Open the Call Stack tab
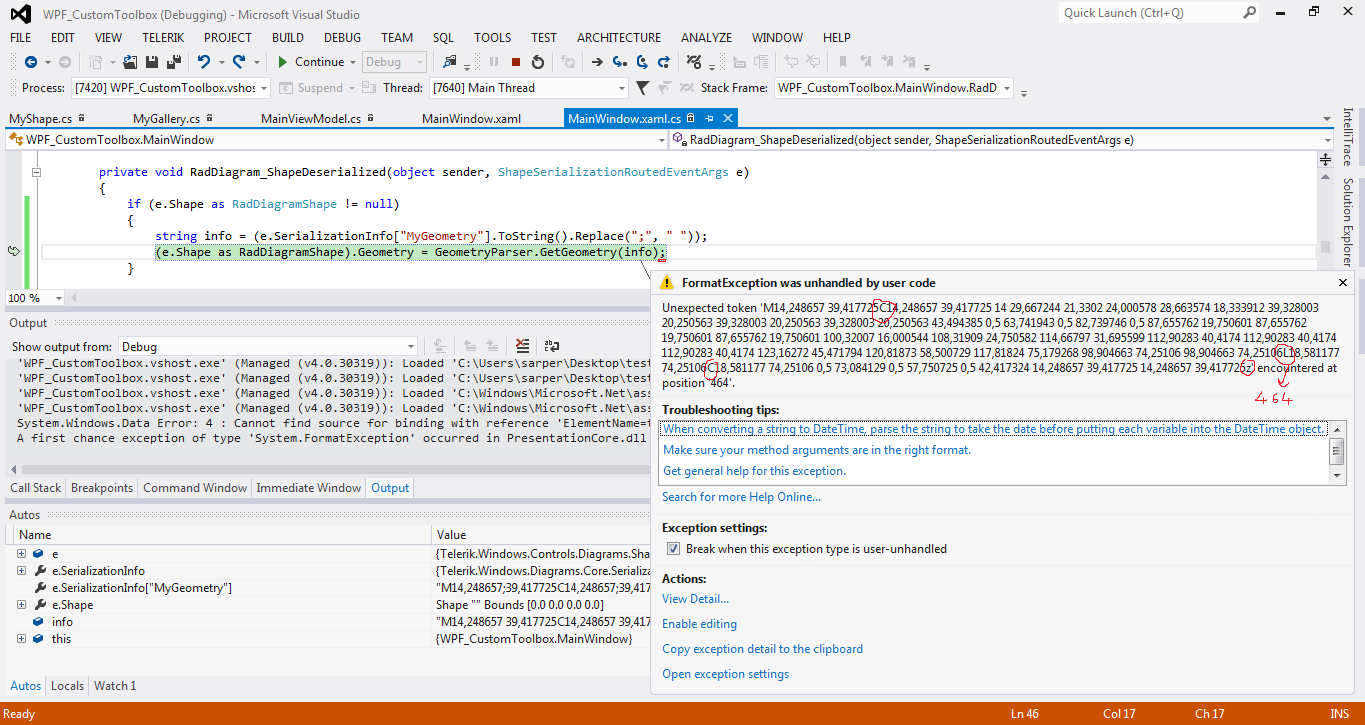1365x725 pixels. click(36, 488)
